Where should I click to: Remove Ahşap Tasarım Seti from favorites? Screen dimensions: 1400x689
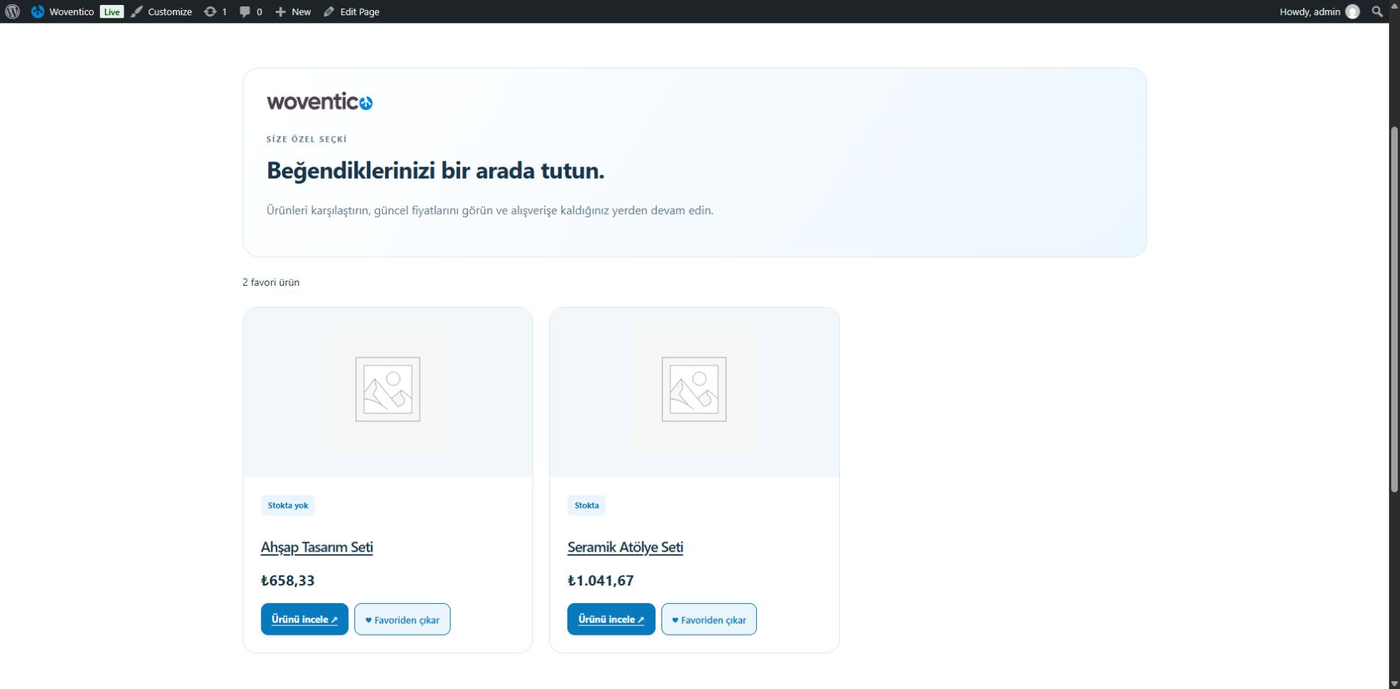click(x=402, y=619)
